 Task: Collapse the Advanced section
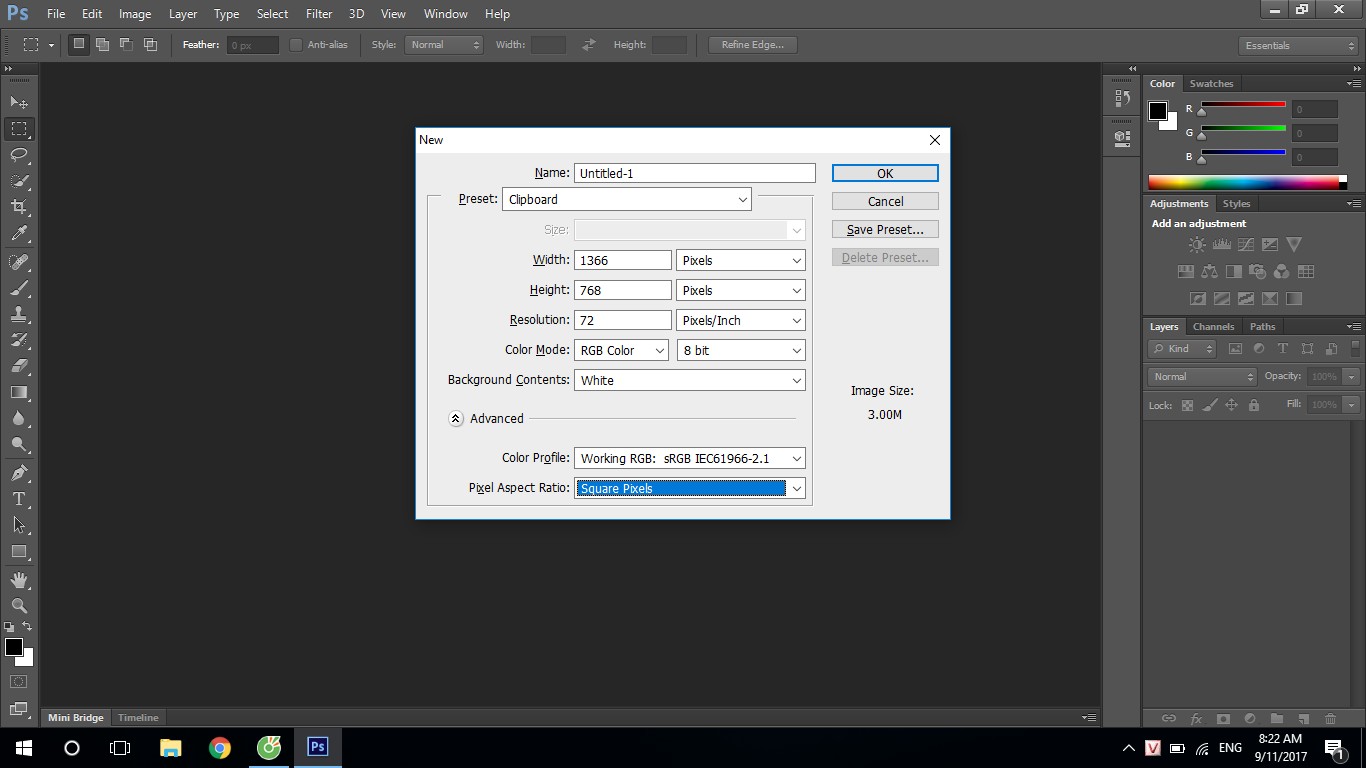[456, 419]
